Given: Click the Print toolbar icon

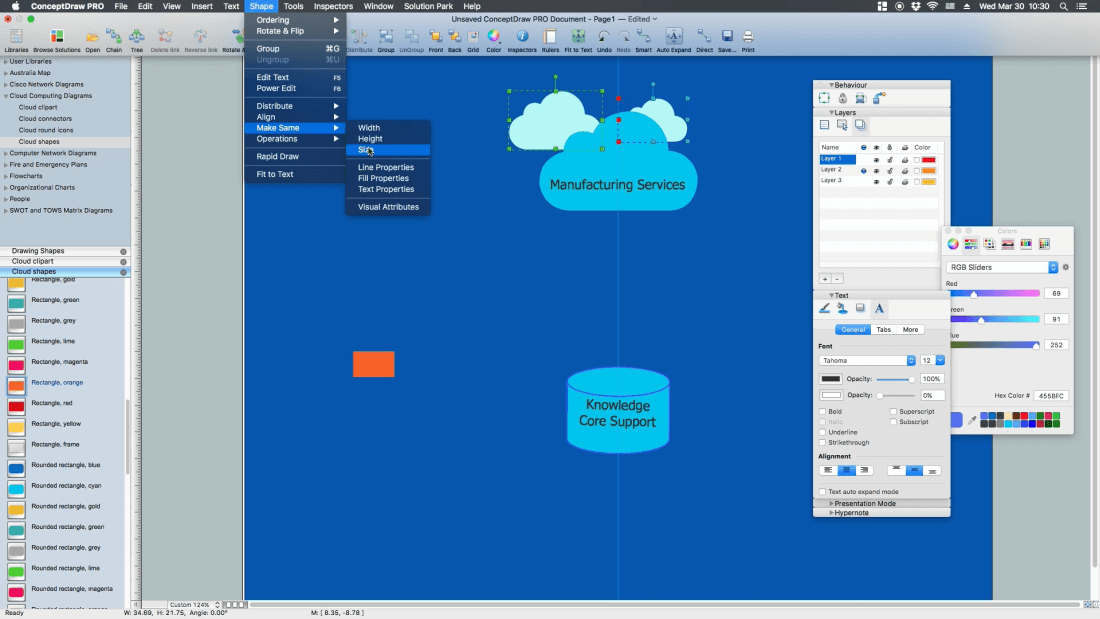Looking at the screenshot, I should pyautogui.click(x=748, y=39).
